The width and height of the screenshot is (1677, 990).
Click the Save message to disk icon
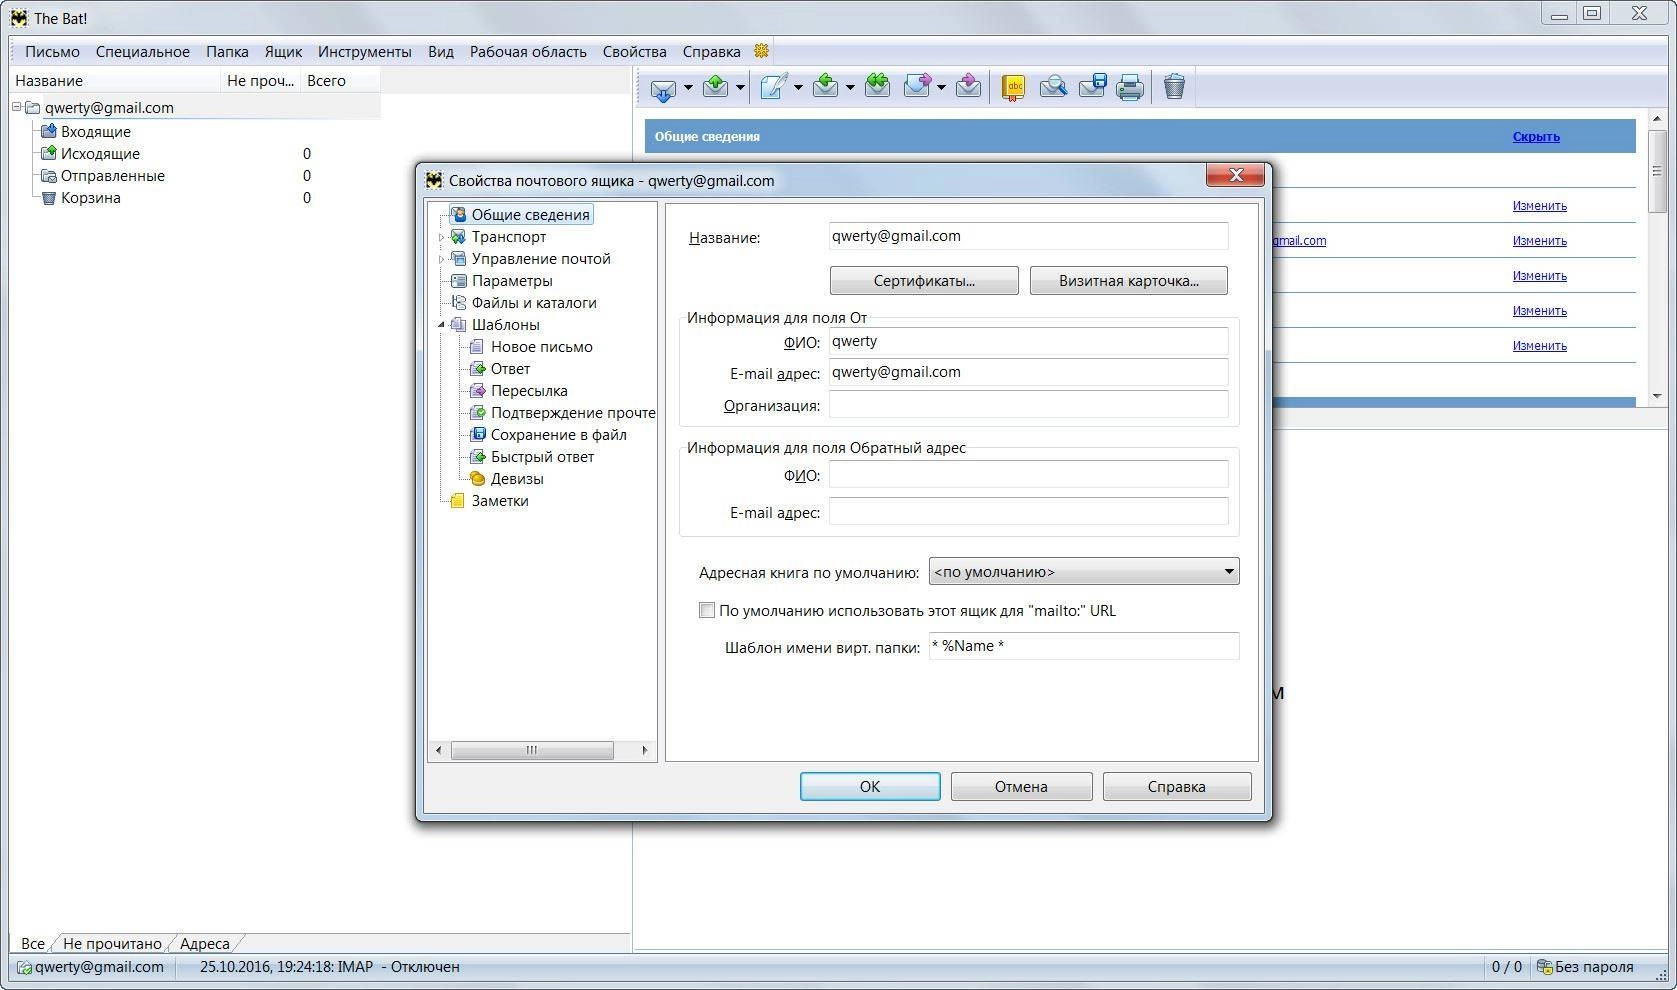[1092, 88]
